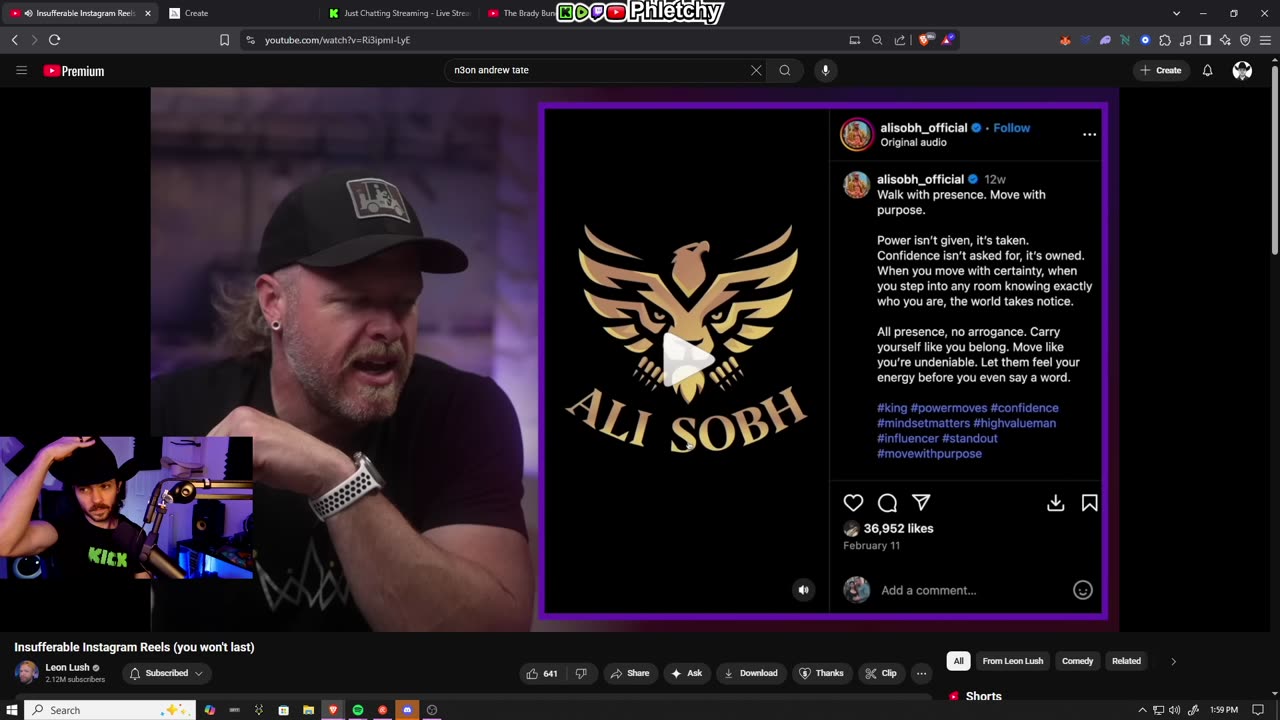
Task: Click the #highvalueman hashtag
Action: 1014,423
